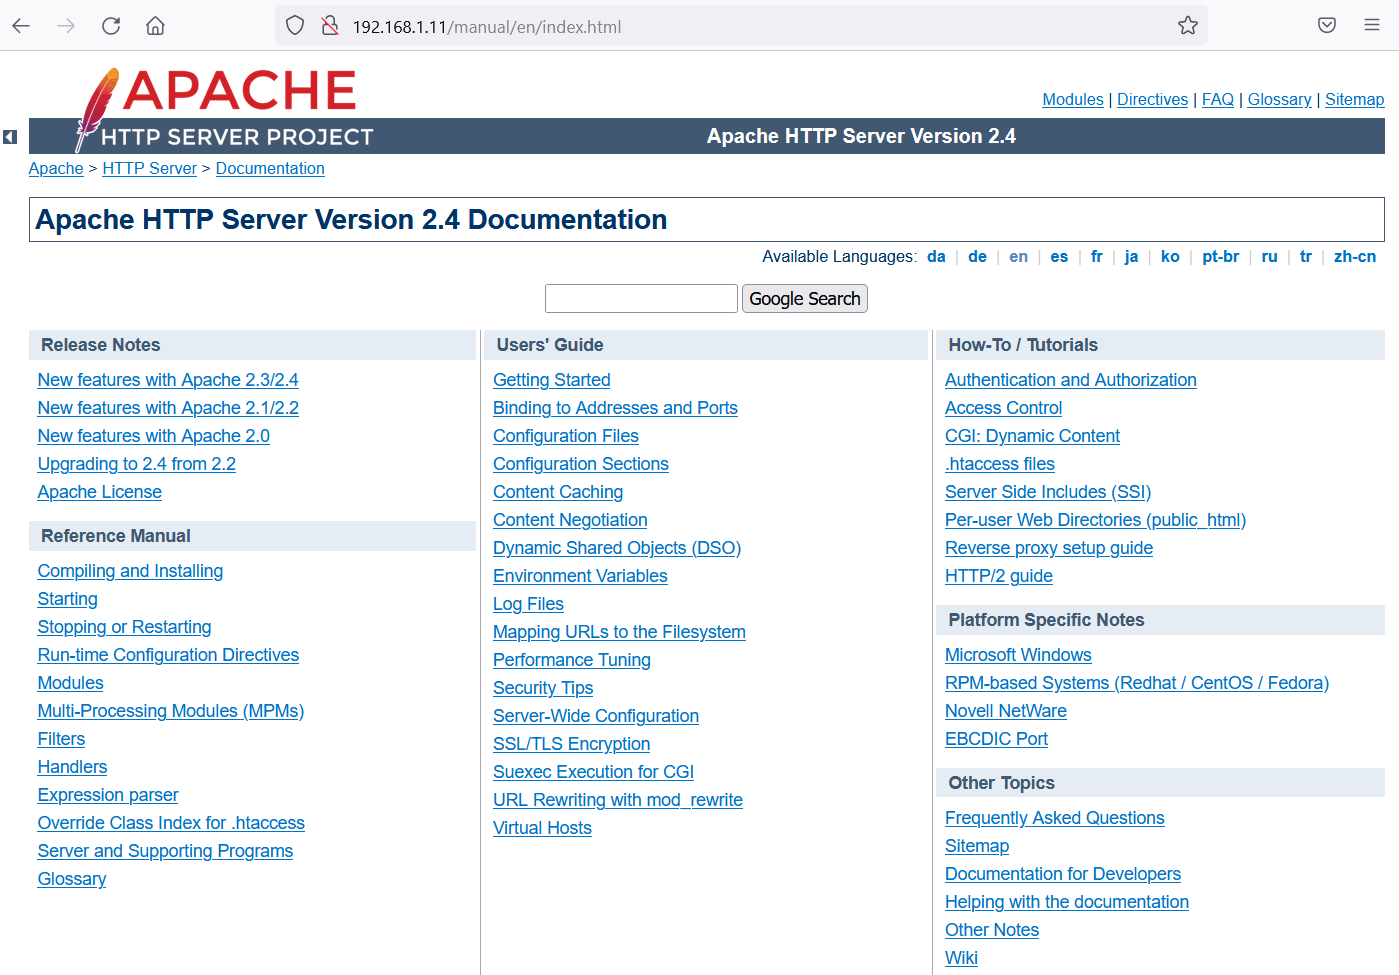
Task: Open the Firefox hamburger menu
Action: 1372,26
